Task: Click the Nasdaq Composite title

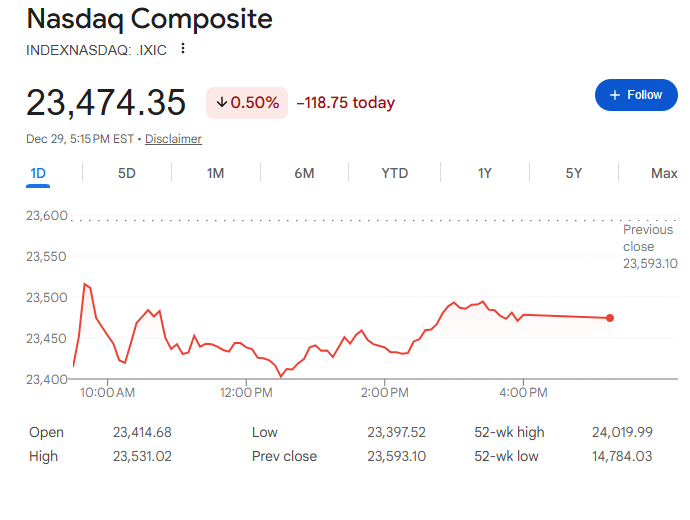Action: 149,19
